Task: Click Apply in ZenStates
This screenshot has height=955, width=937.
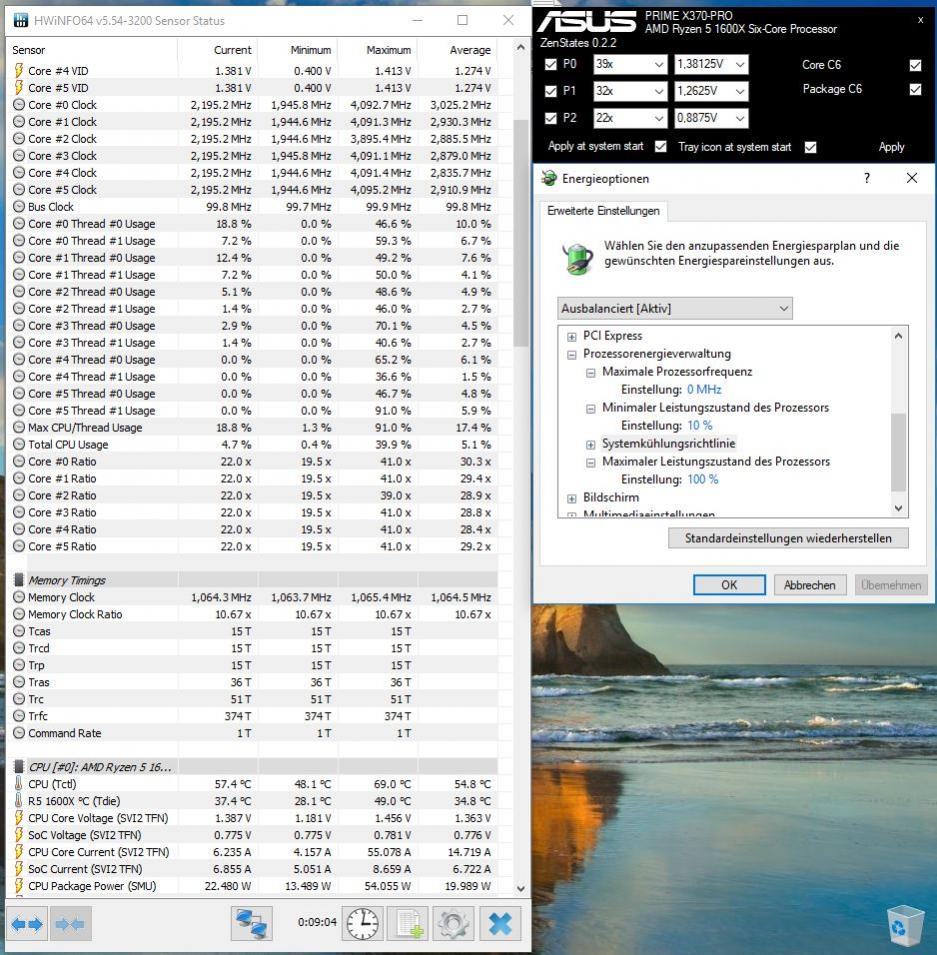Action: coord(891,147)
